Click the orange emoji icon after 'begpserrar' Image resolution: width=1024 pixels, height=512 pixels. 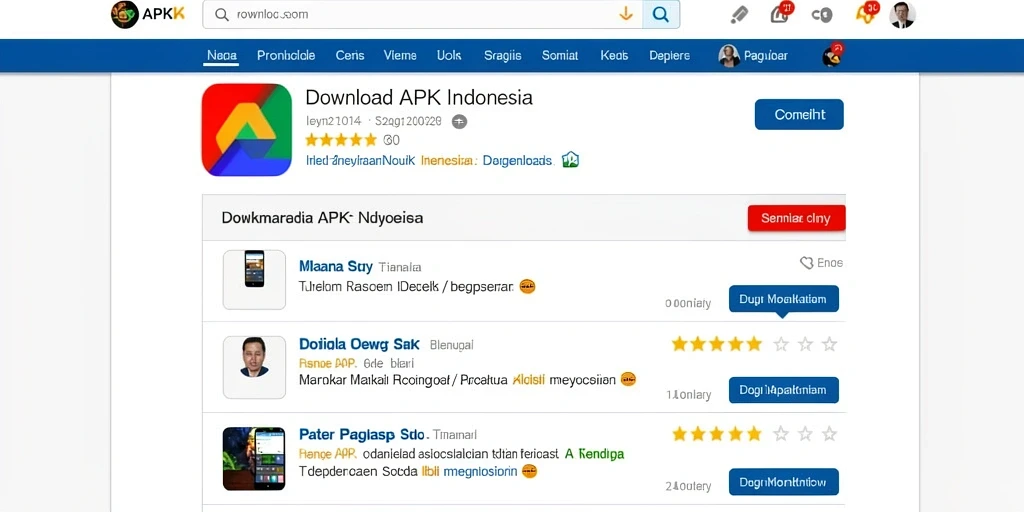click(528, 286)
